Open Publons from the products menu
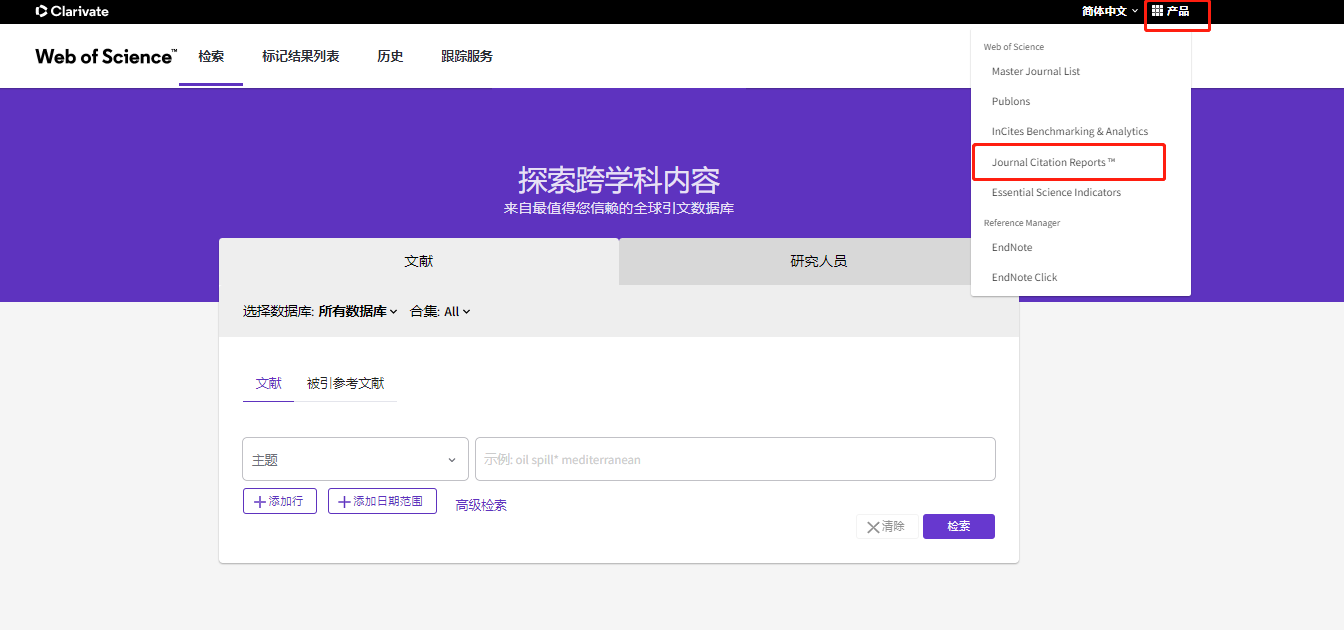 [x=1011, y=101]
